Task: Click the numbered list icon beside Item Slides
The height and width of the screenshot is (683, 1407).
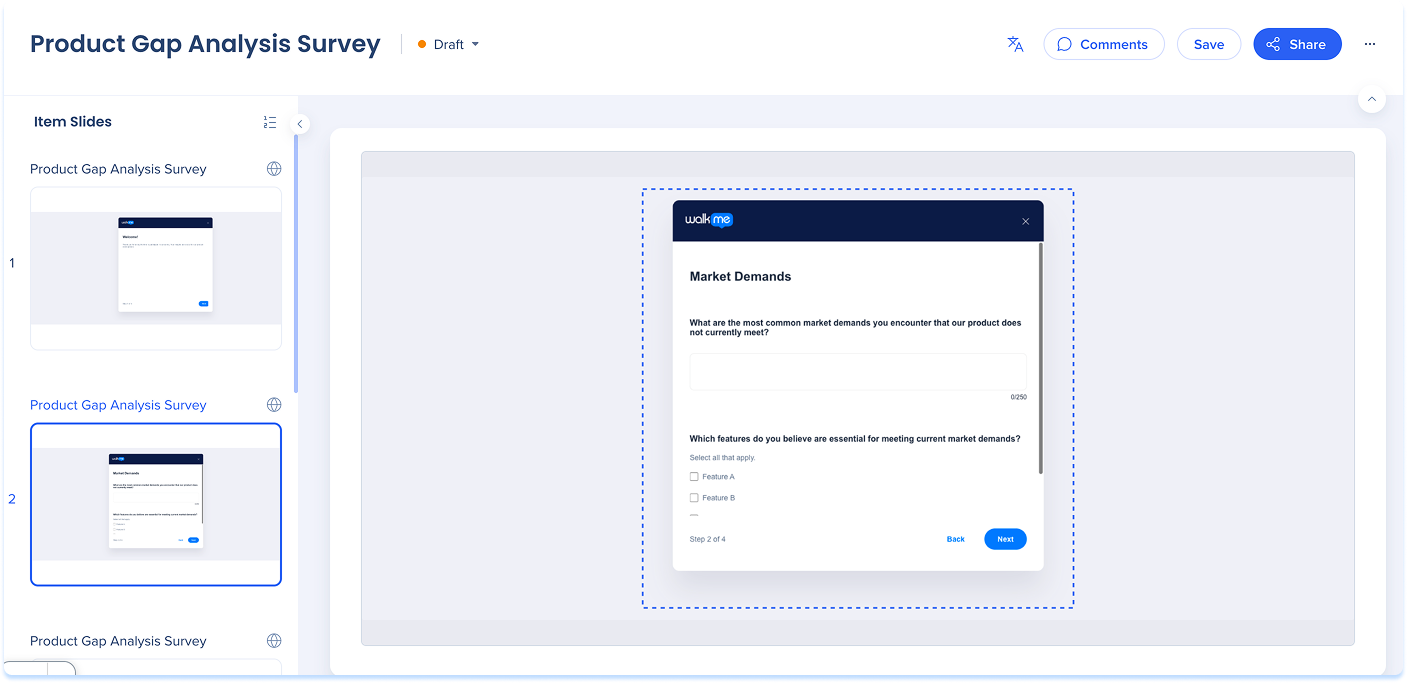Action: pyautogui.click(x=270, y=122)
